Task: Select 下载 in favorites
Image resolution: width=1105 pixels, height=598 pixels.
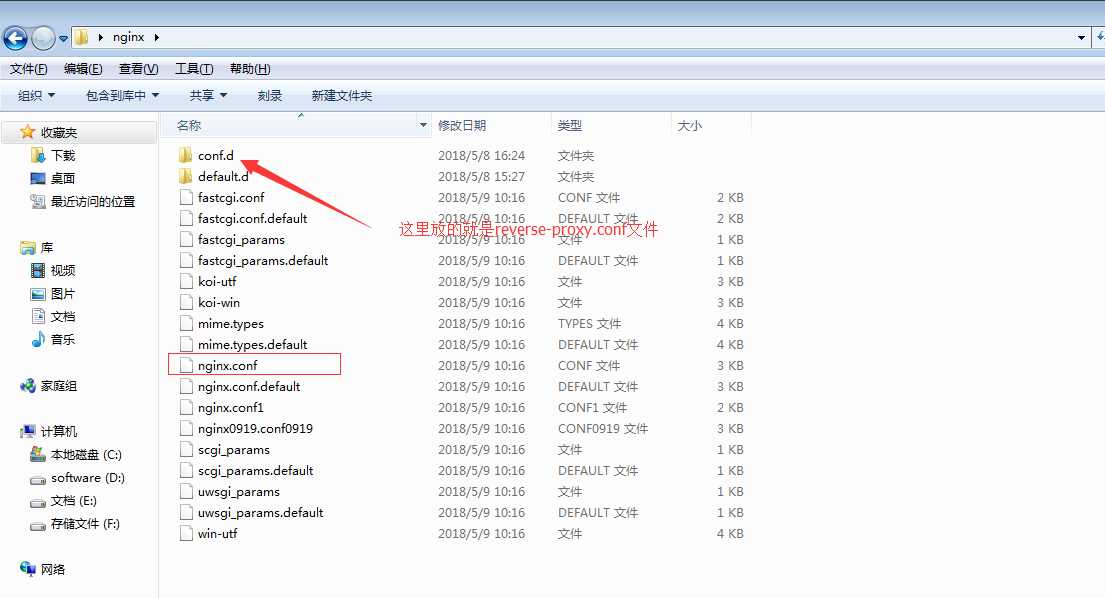Action: point(63,155)
